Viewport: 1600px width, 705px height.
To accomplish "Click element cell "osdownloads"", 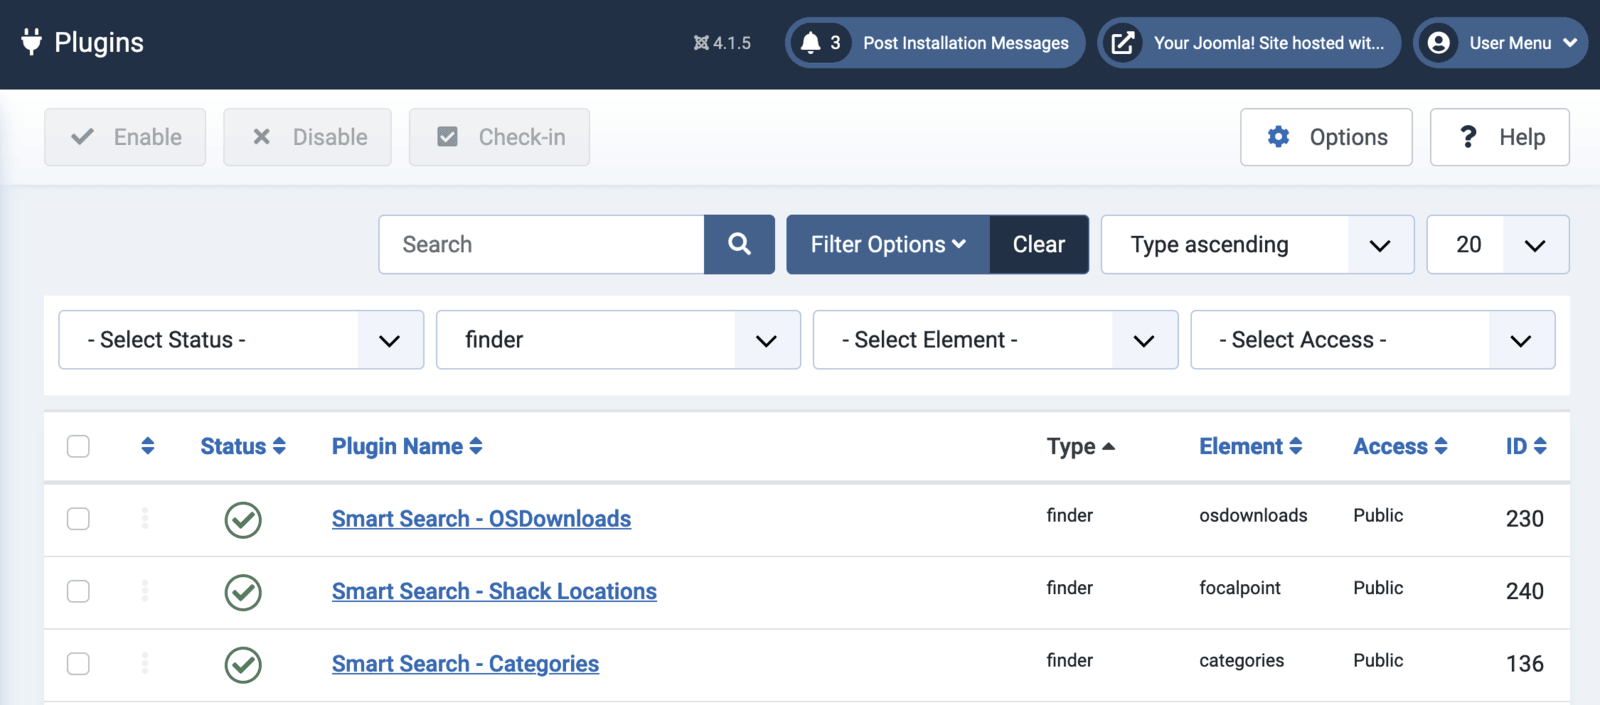I will [1253, 515].
